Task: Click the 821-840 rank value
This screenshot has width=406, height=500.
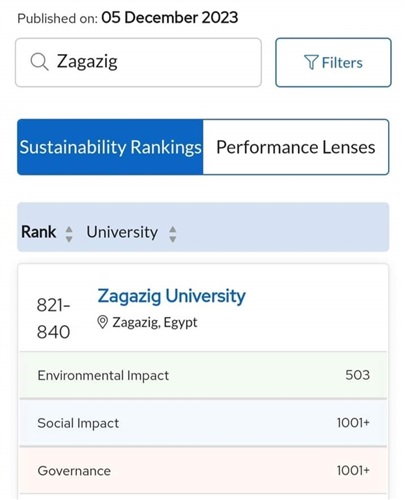Action: (53, 318)
